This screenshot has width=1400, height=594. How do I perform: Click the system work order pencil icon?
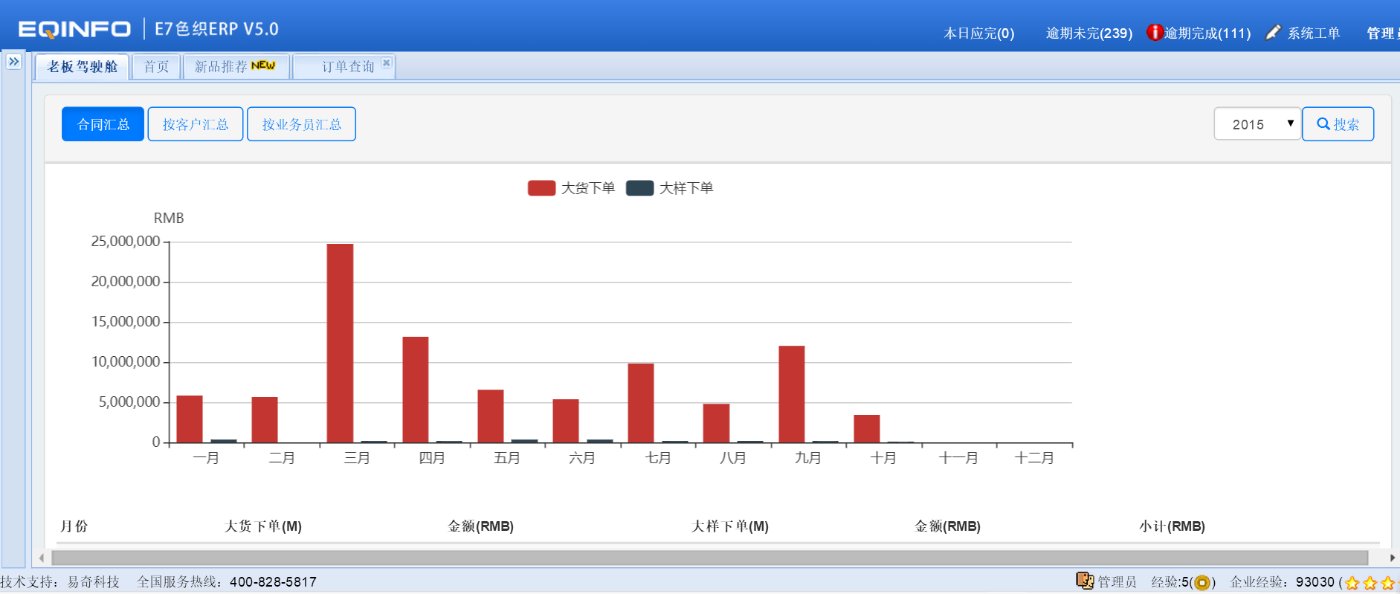click(x=1273, y=33)
